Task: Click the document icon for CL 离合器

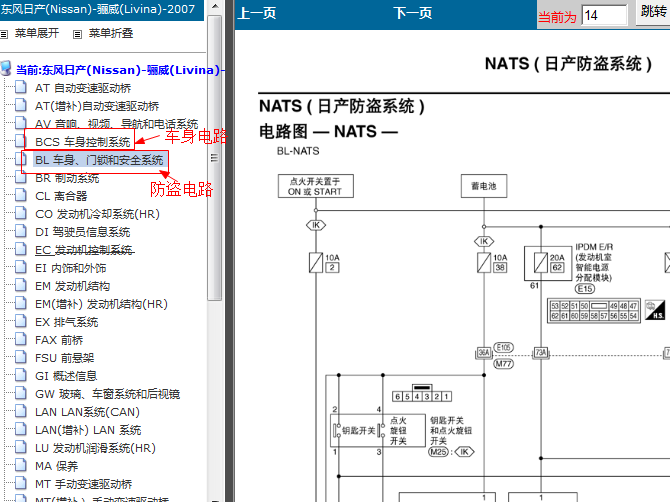Action: tap(21, 195)
